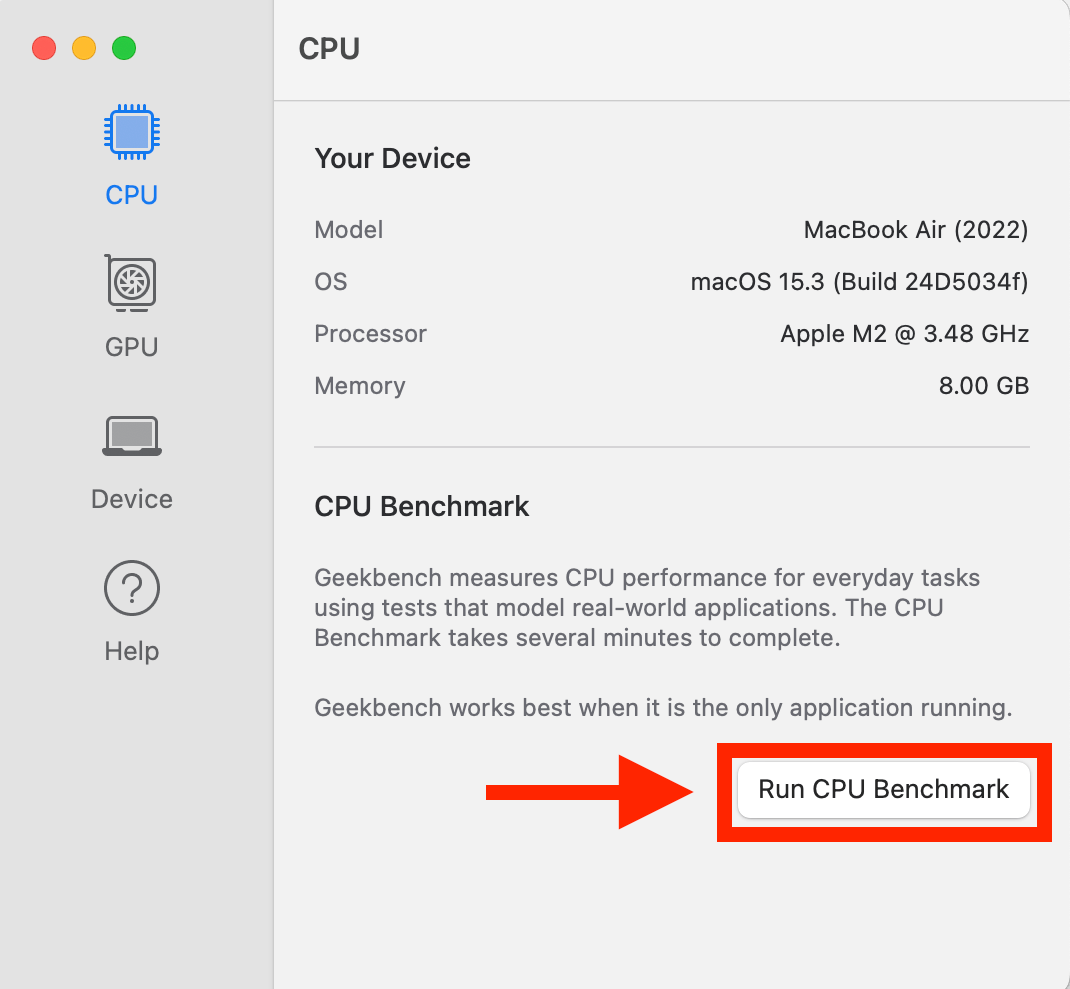The height and width of the screenshot is (989, 1070).
Task: Select the highlighted blue processor icon
Action: (131, 131)
